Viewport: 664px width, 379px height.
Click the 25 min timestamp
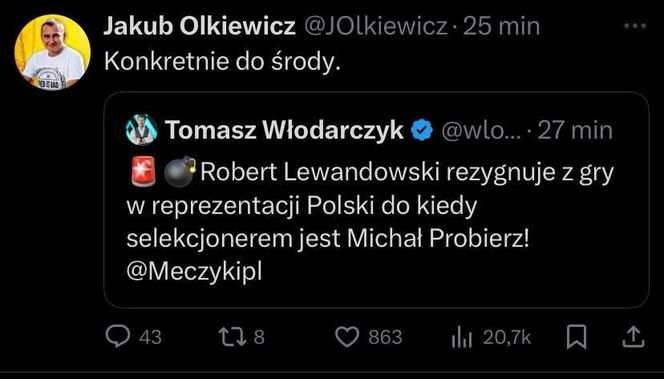(x=501, y=27)
